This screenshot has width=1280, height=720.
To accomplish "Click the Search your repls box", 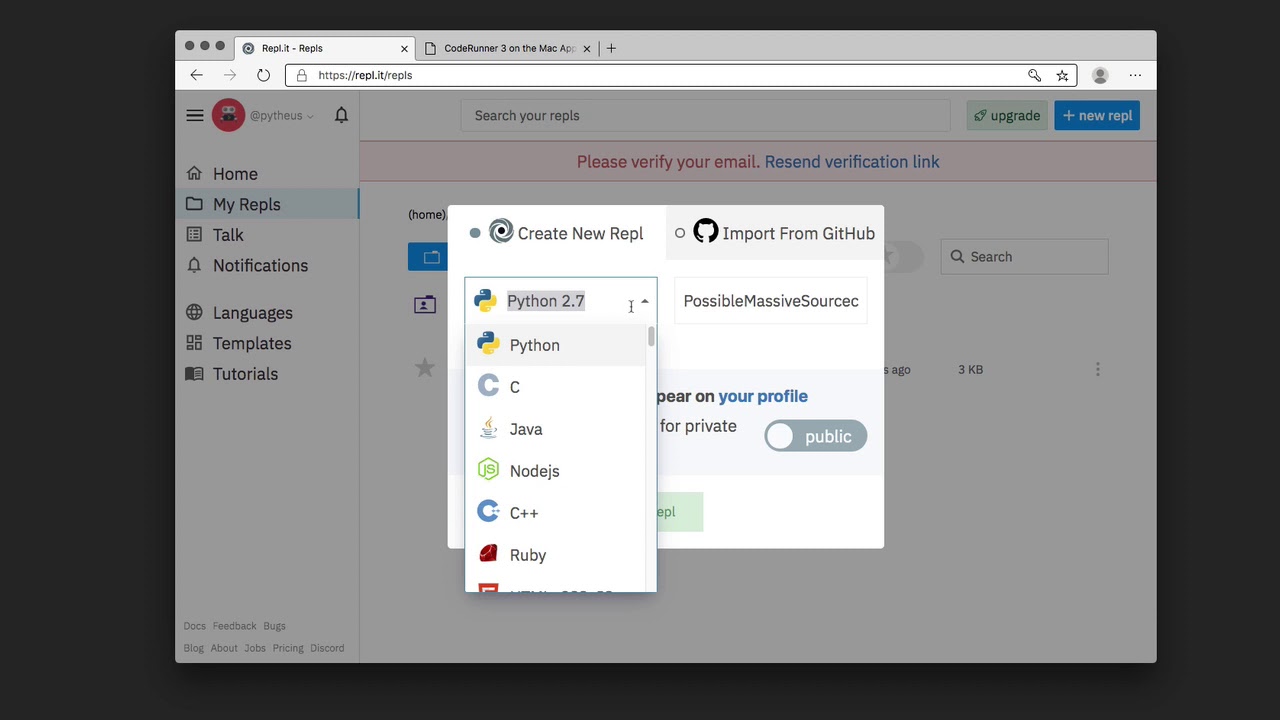I will point(705,116).
